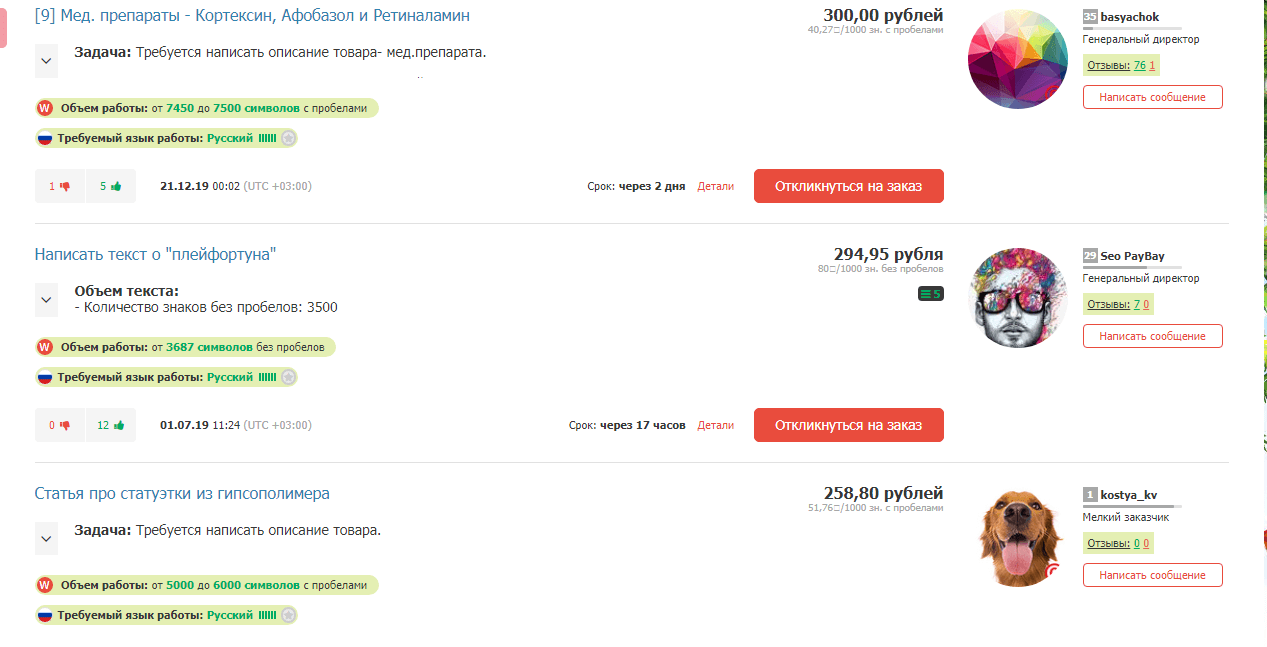Click the W volume icon in first order
This screenshot has height=647, width=1267.
[x=45, y=108]
